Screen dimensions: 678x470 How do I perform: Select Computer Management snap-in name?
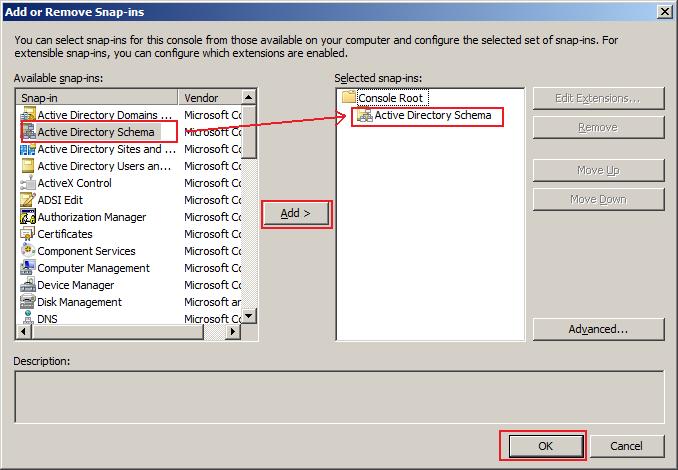coord(93,268)
